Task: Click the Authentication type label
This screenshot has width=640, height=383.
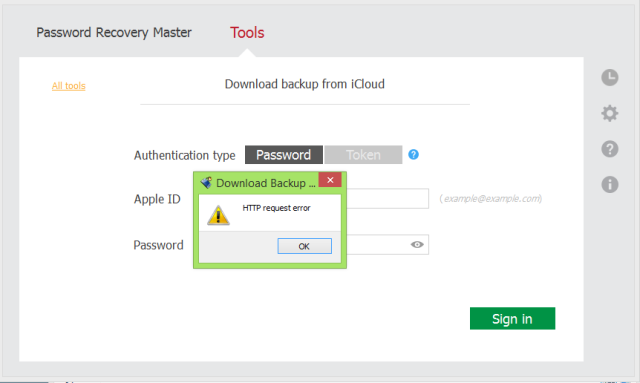Action: pos(184,156)
